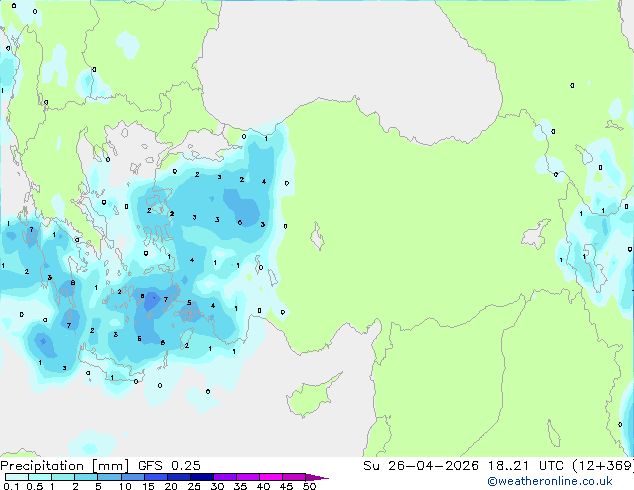Click the '40' legend scale label
This screenshot has height=490, width=634.
263,486
